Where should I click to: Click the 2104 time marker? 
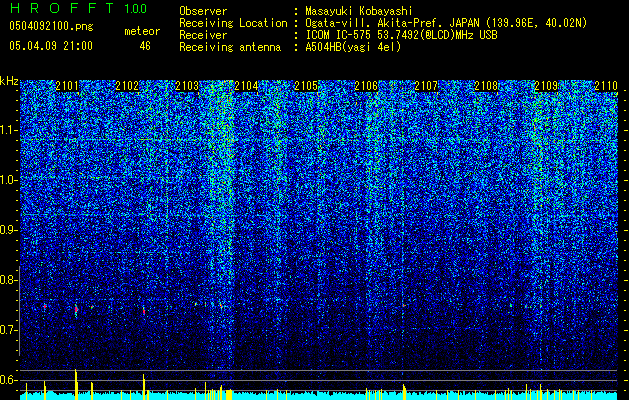pyautogui.click(x=246, y=86)
